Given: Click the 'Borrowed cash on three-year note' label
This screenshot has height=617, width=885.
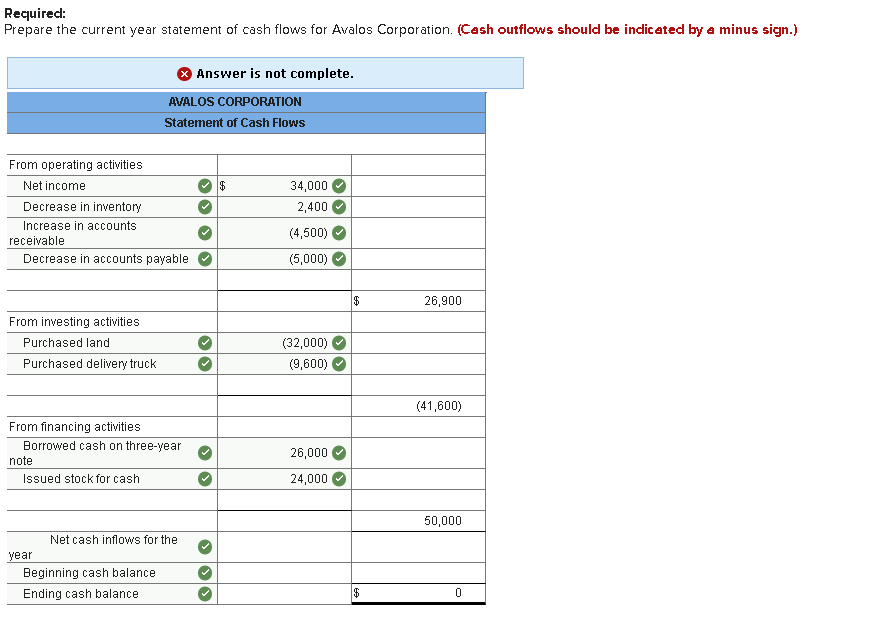Looking at the screenshot, I should (x=95, y=453).
